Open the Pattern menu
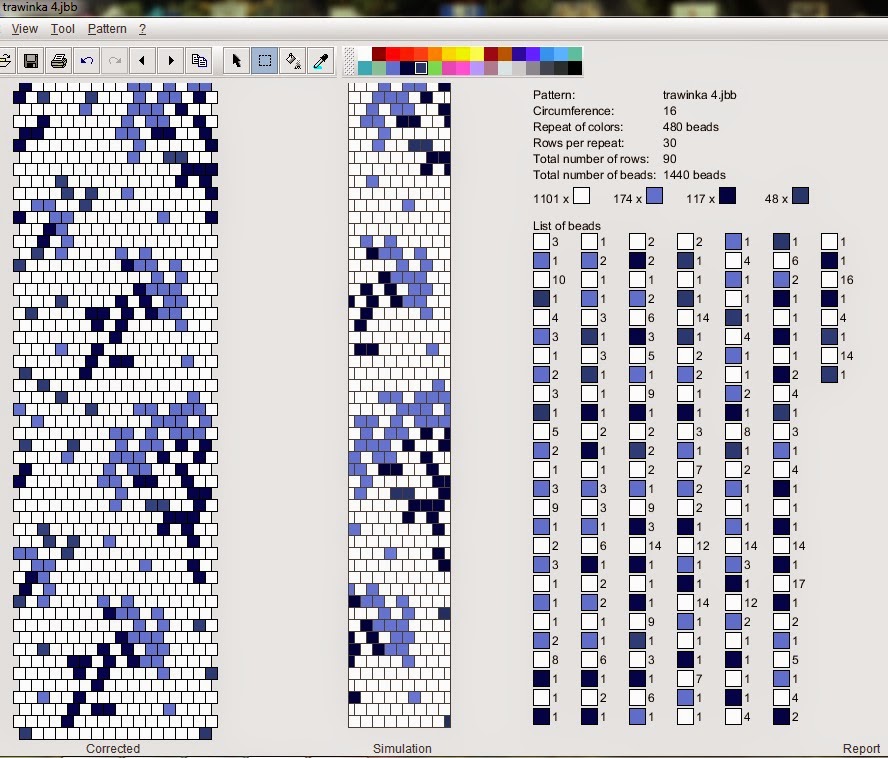Screen dimensions: 888x758 coord(107,29)
